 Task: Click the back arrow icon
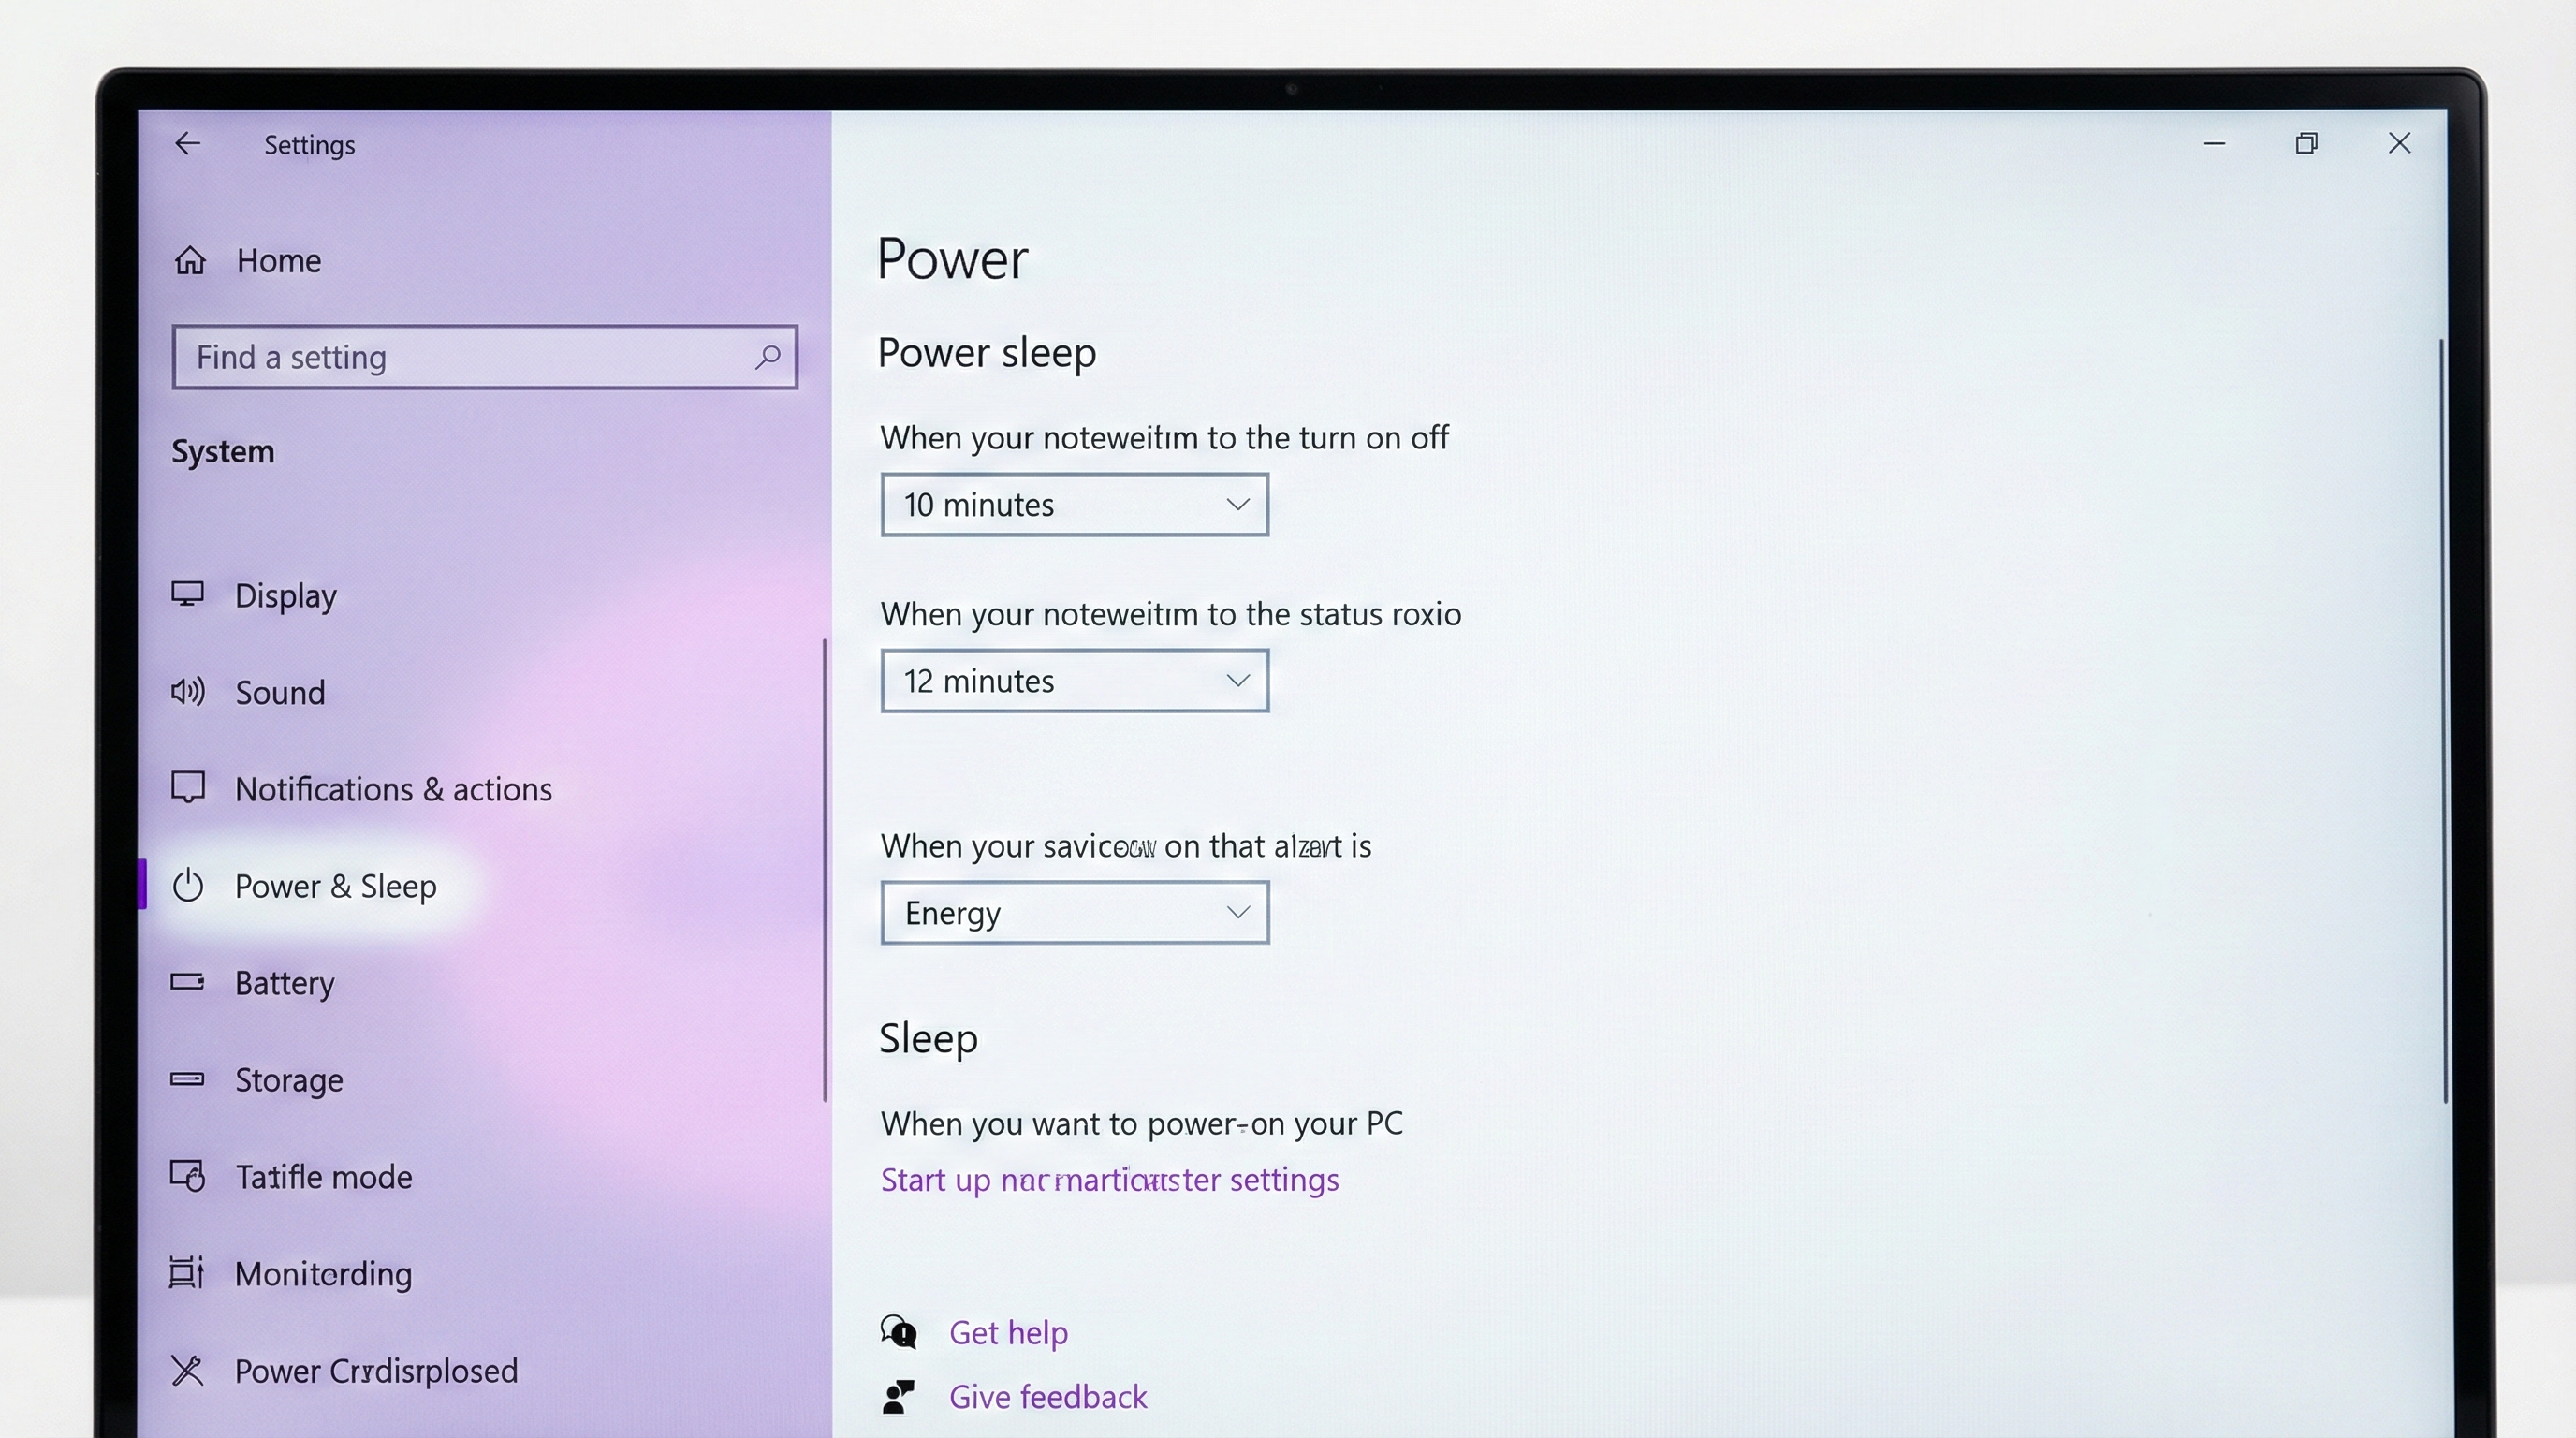pyautogui.click(x=187, y=144)
